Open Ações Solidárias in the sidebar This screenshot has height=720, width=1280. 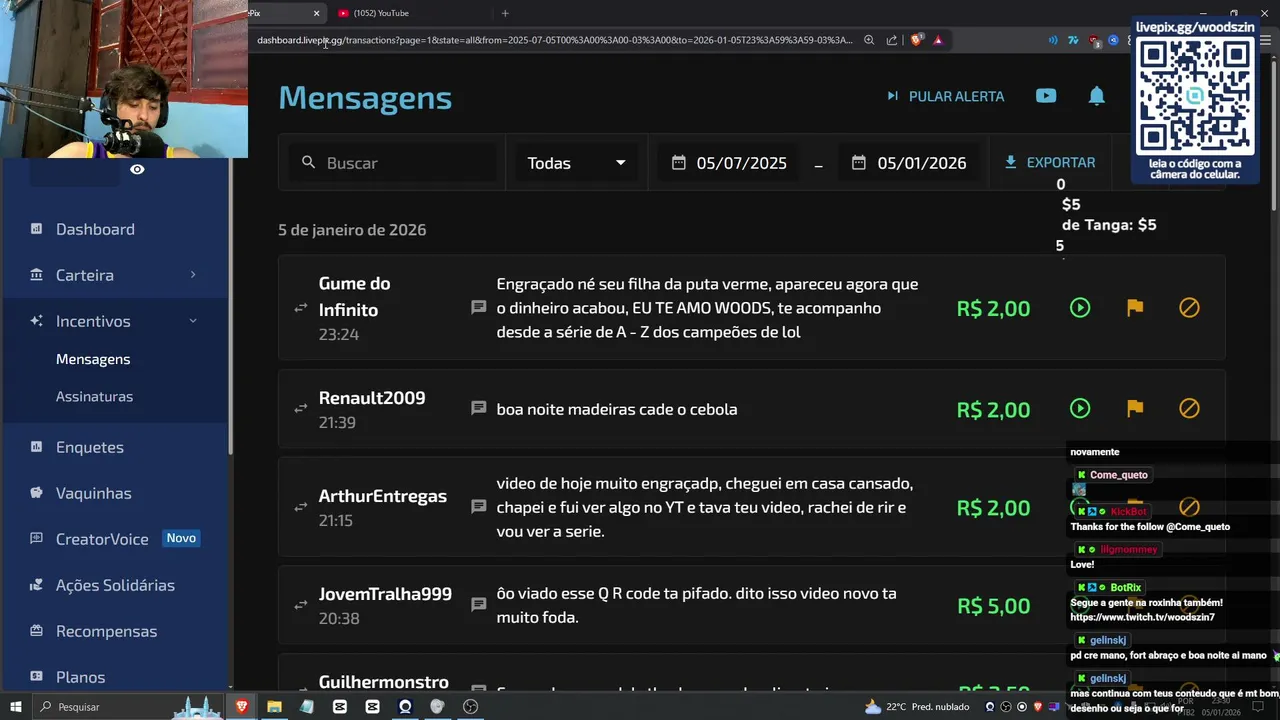115,585
